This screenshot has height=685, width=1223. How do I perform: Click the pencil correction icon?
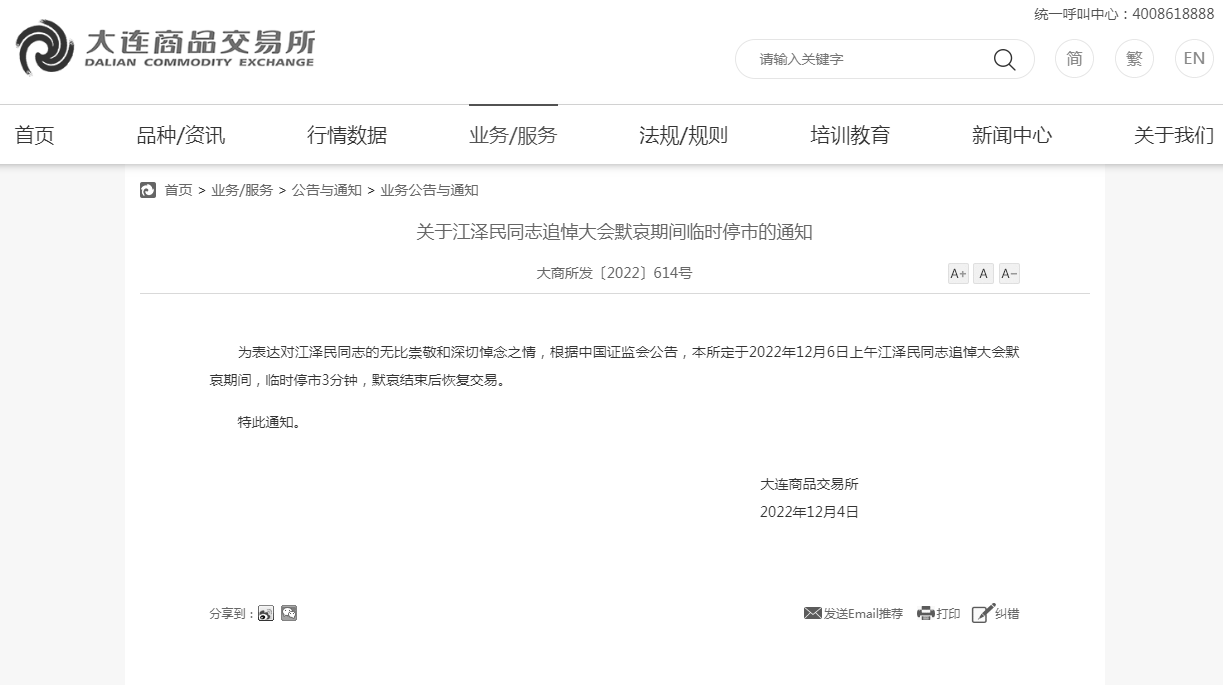pyautogui.click(x=983, y=613)
